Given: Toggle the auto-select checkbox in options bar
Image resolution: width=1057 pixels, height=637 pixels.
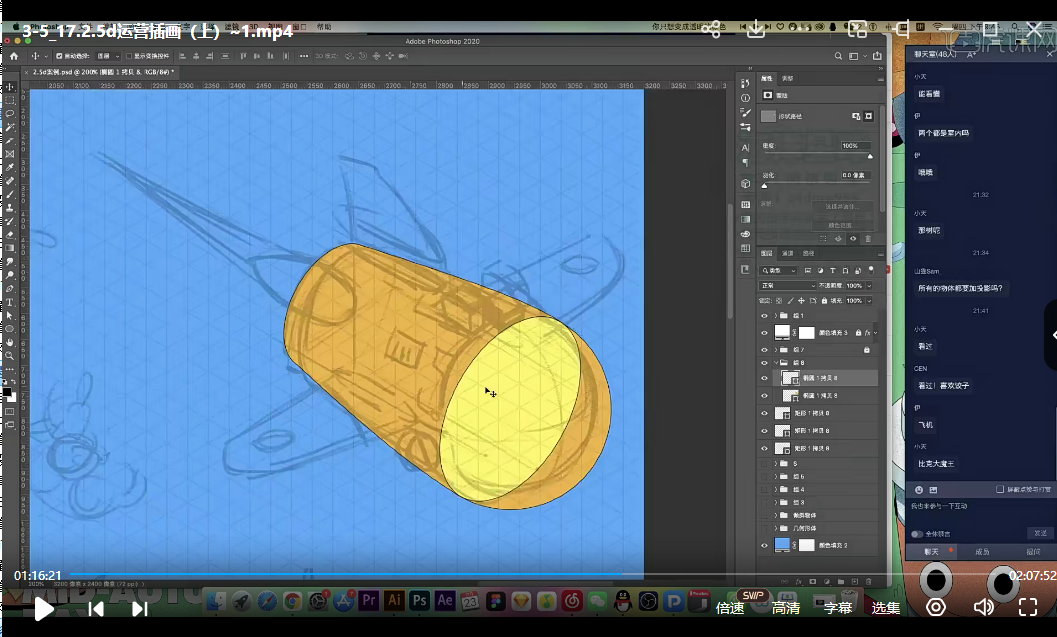Looking at the screenshot, I should (59, 56).
